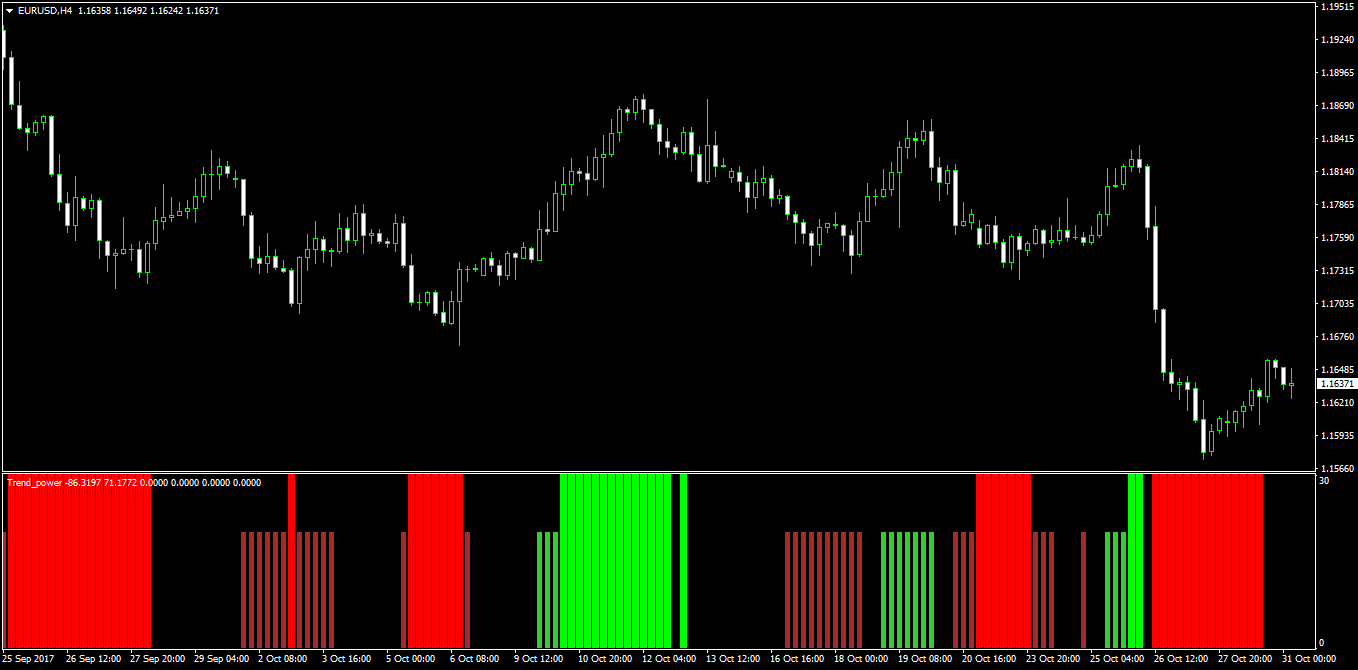Click the time label 2 Oct 08:00
This screenshot has height=670, width=1358.
click(x=283, y=660)
